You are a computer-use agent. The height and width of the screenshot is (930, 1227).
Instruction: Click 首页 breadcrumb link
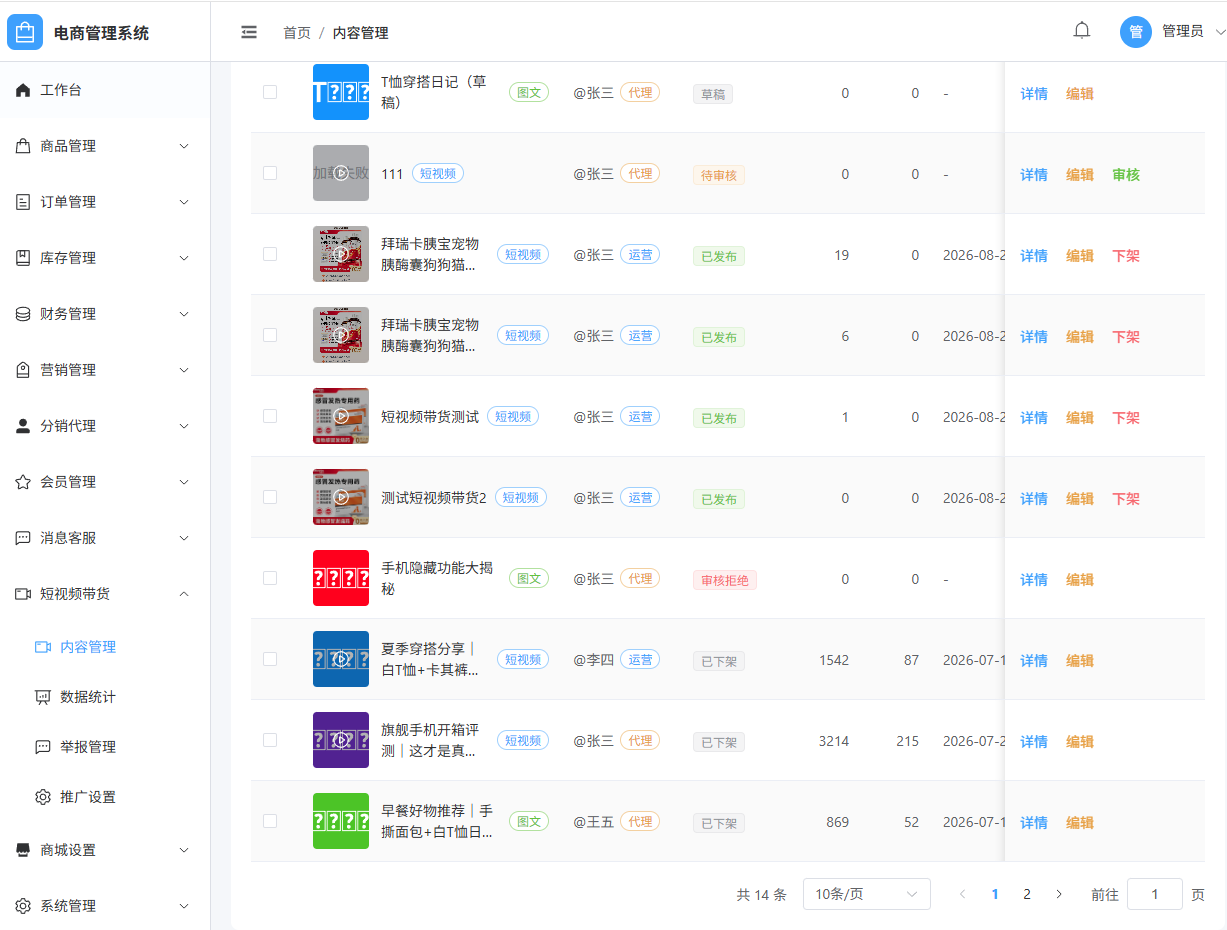297,33
